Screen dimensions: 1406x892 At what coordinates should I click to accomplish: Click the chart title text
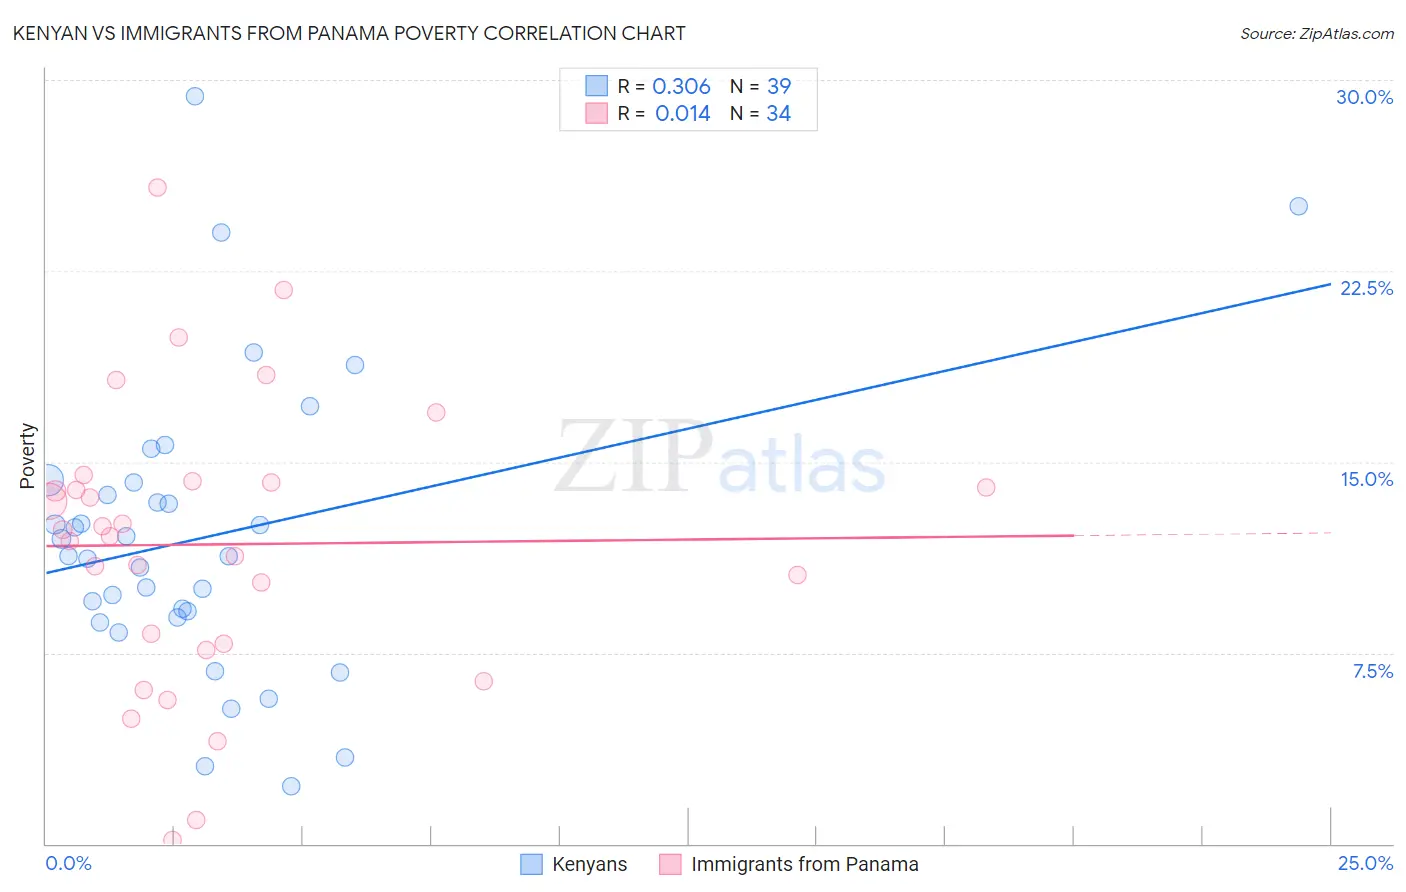(x=349, y=33)
